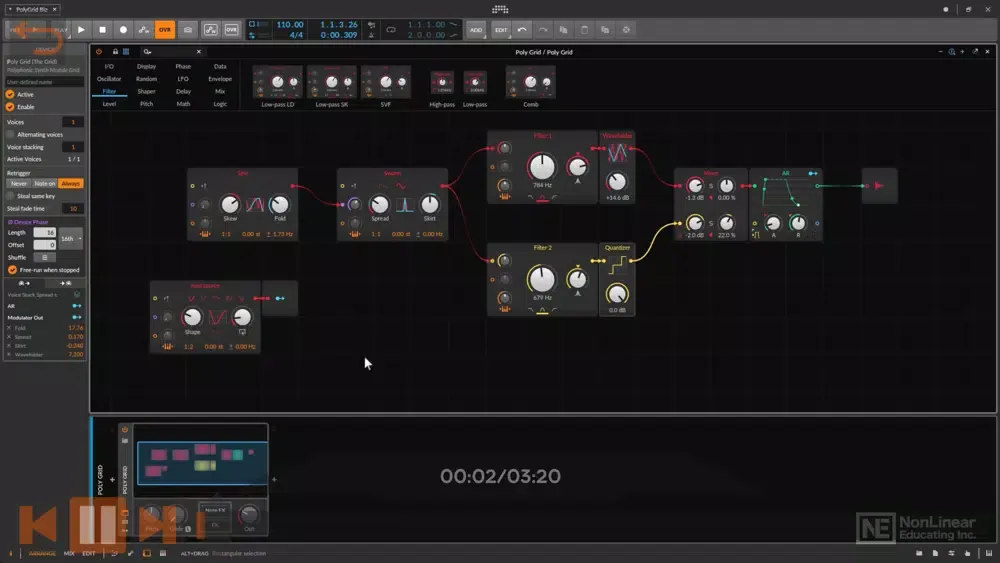
Task: Clear the module search with the X
Action: coord(198,52)
